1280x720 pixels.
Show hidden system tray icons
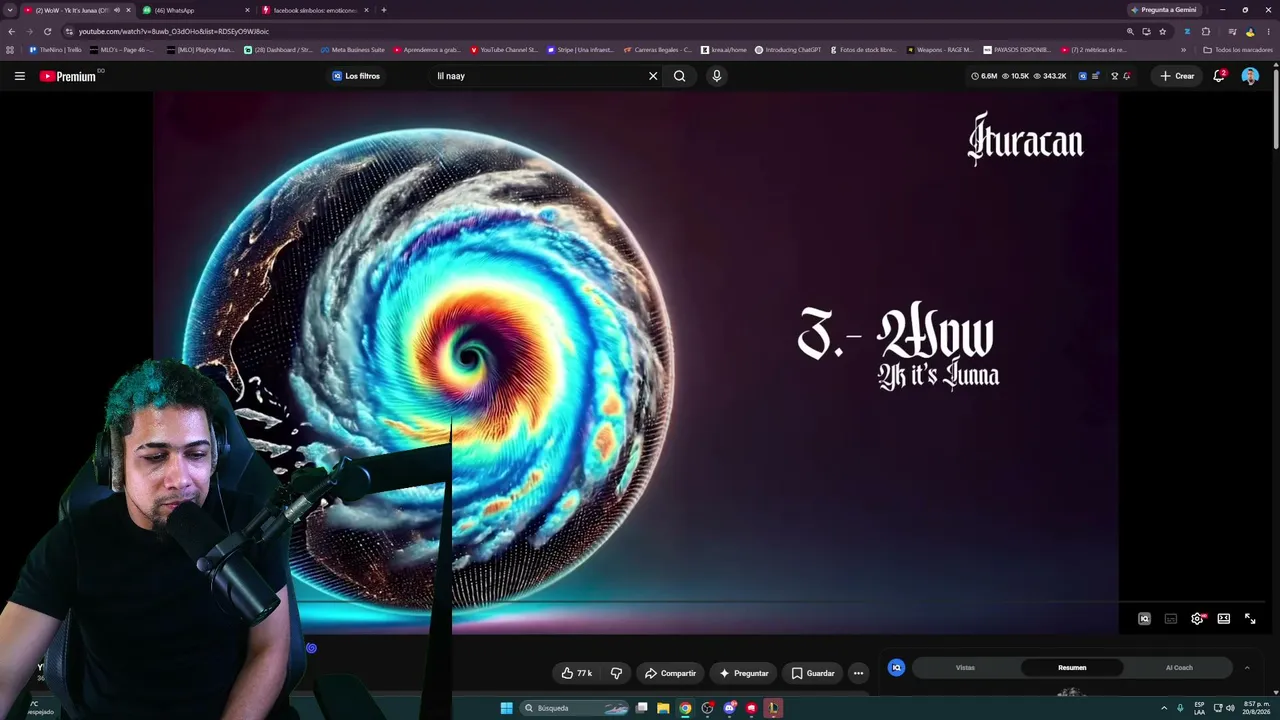click(1164, 708)
